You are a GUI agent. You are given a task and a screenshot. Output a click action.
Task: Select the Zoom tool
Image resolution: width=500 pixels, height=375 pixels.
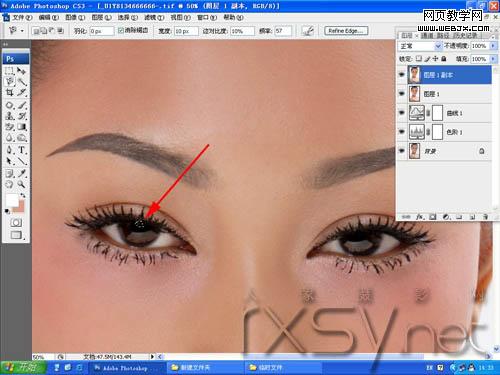point(21,184)
